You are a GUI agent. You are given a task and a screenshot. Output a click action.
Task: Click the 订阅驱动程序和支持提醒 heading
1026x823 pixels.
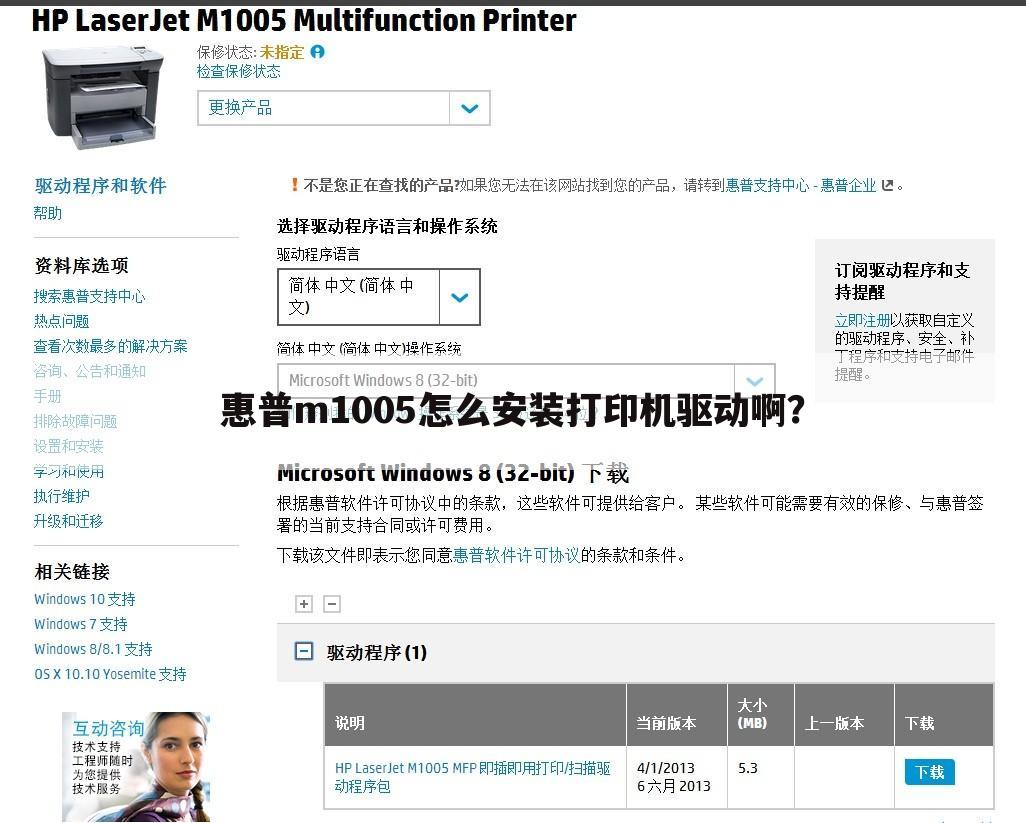902,281
